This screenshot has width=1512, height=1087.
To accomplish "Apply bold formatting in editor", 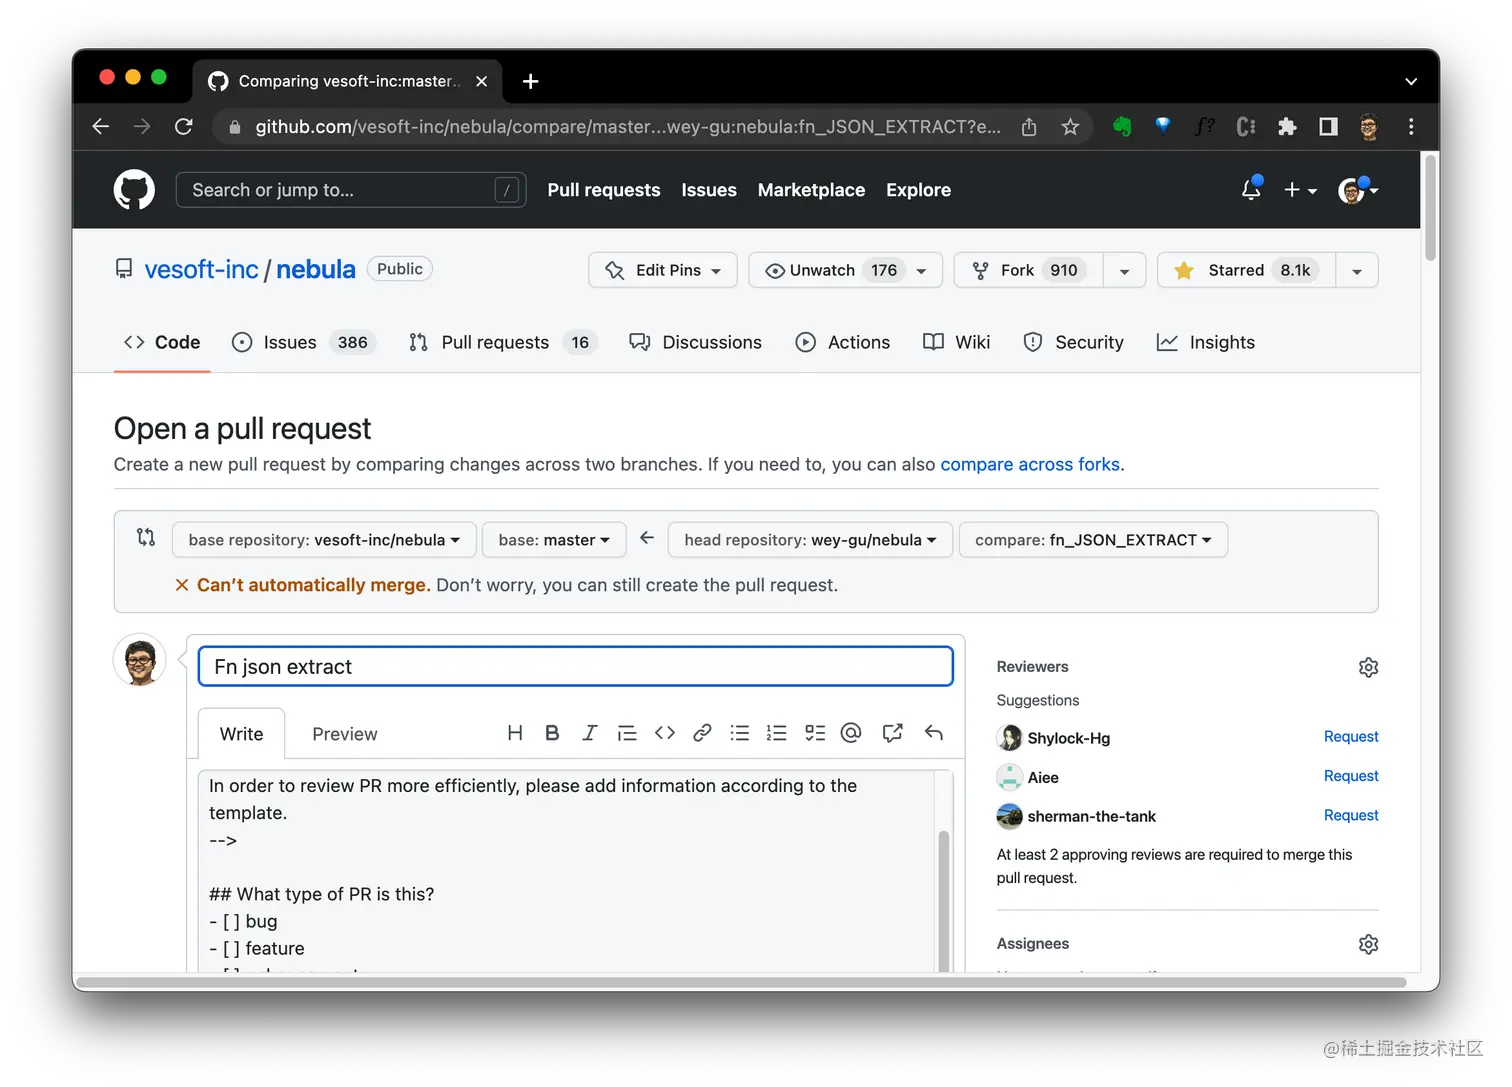I will pyautogui.click(x=552, y=733).
